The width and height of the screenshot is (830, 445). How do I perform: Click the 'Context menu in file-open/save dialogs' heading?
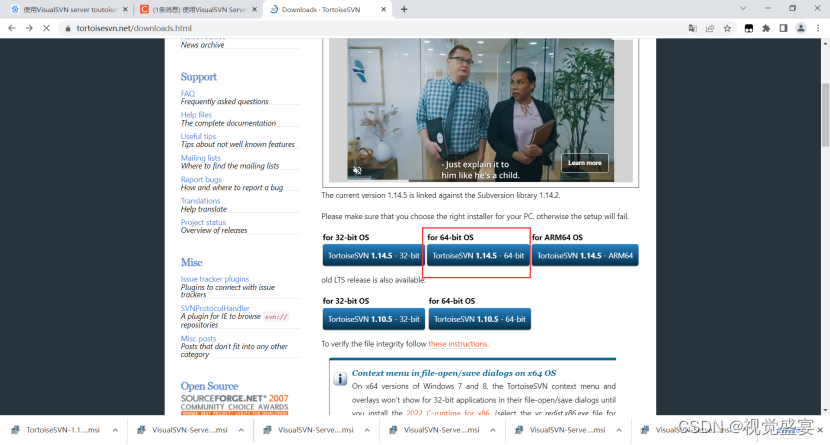click(x=454, y=373)
